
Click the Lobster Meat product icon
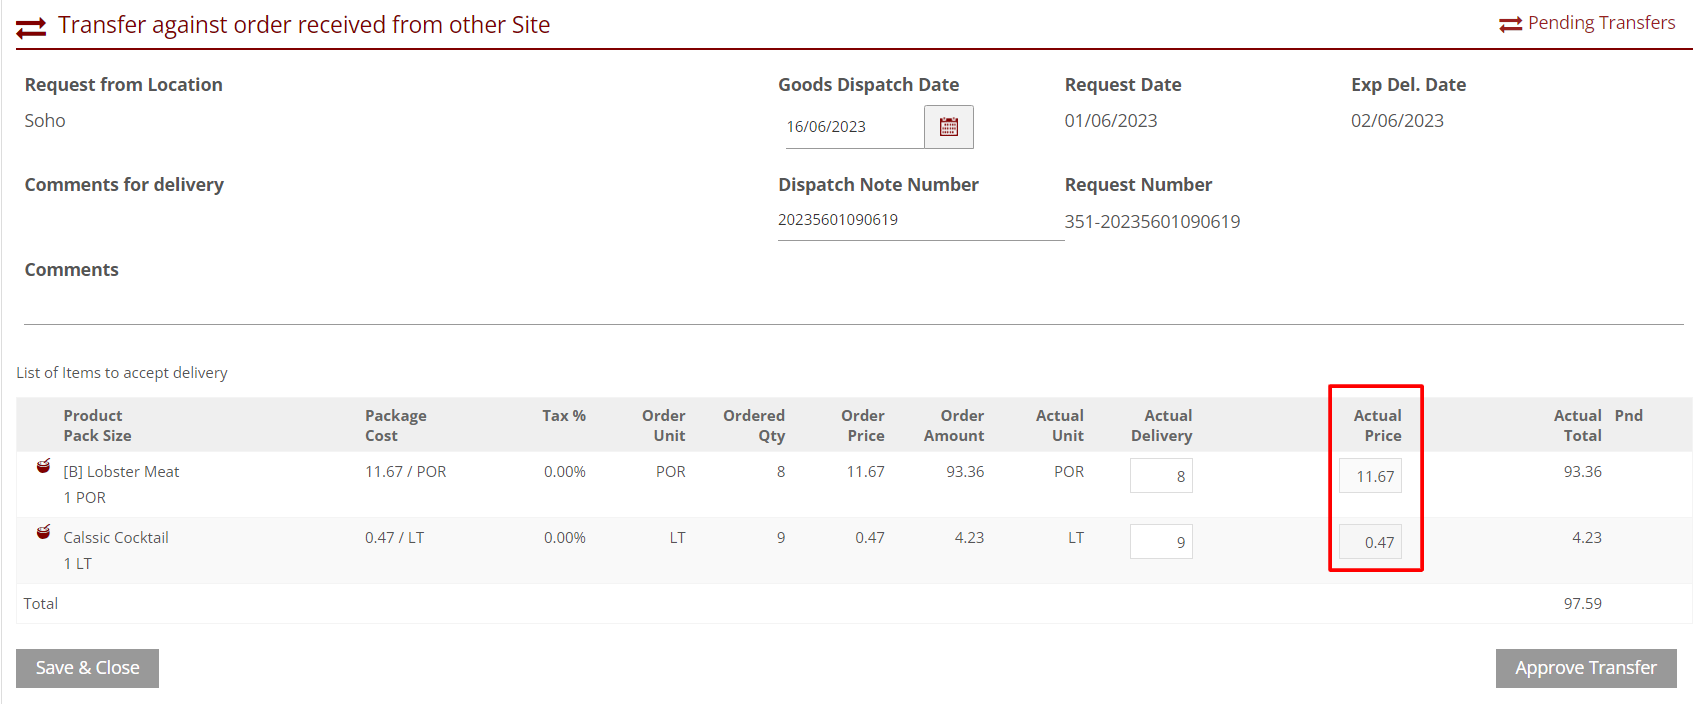click(43, 466)
